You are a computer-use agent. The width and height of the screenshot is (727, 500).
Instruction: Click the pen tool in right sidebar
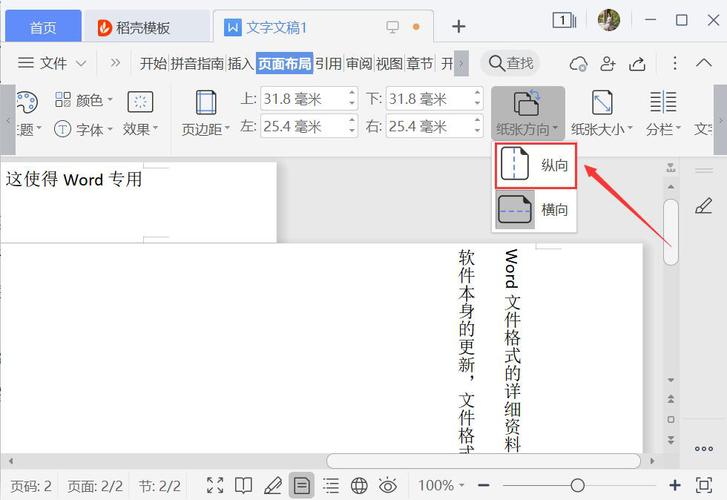click(703, 206)
